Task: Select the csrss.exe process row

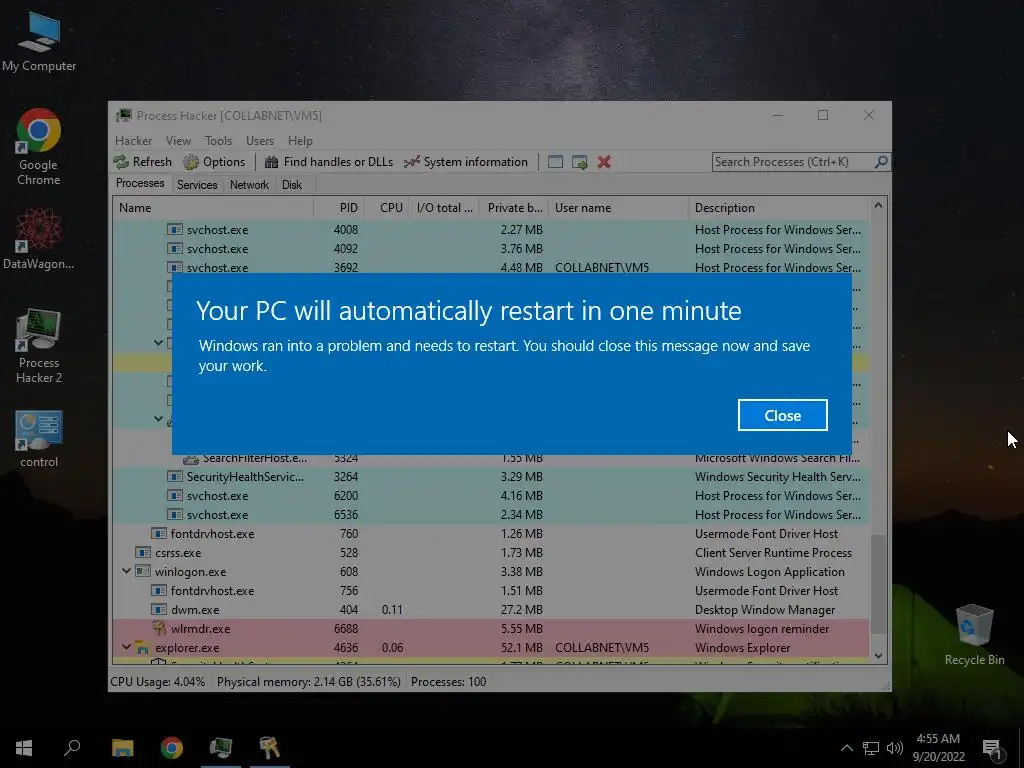Action: coord(491,552)
